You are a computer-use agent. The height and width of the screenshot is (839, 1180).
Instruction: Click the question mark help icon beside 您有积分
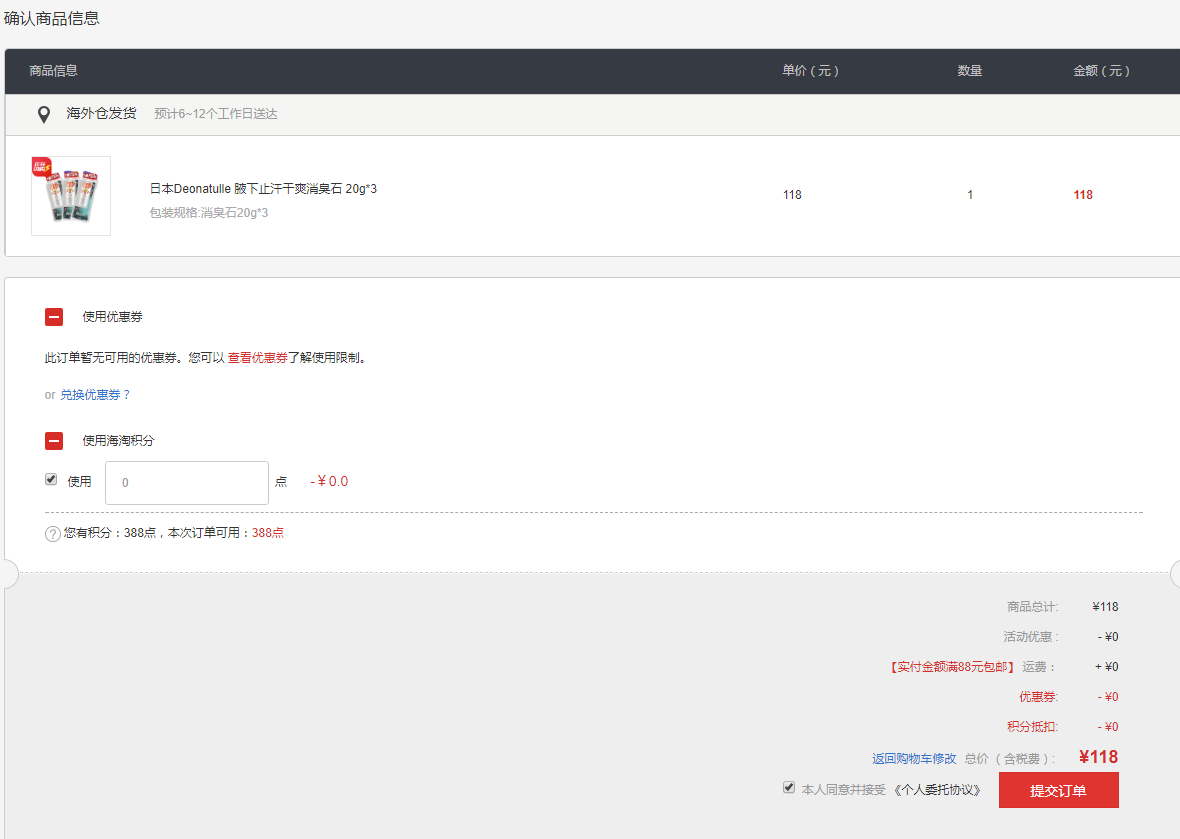[53, 534]
